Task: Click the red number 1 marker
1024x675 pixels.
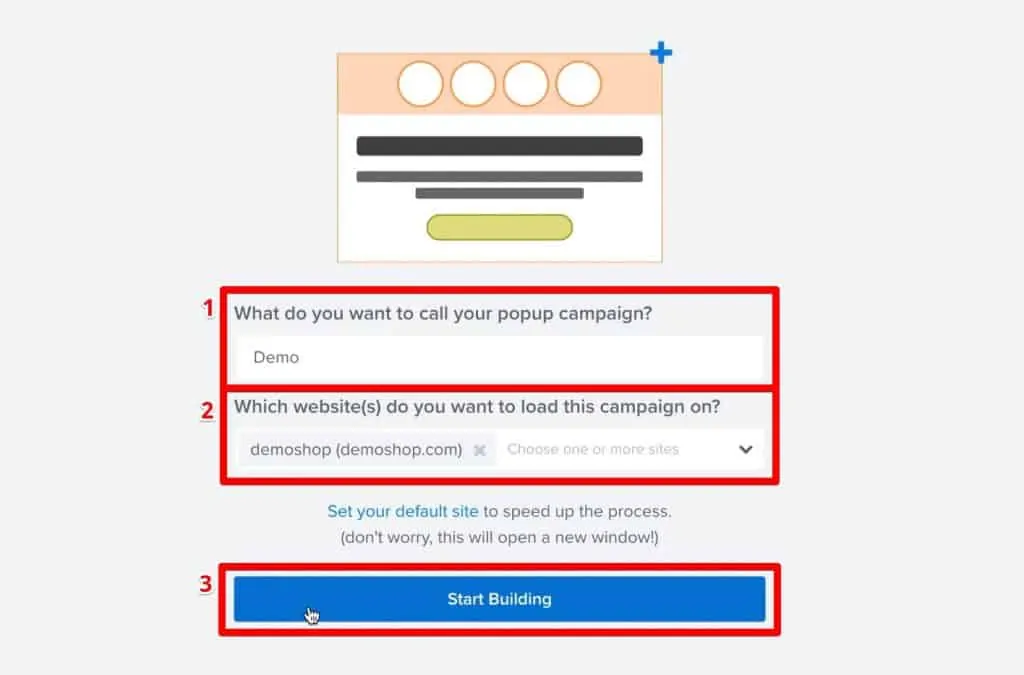Action: (206, 309)
